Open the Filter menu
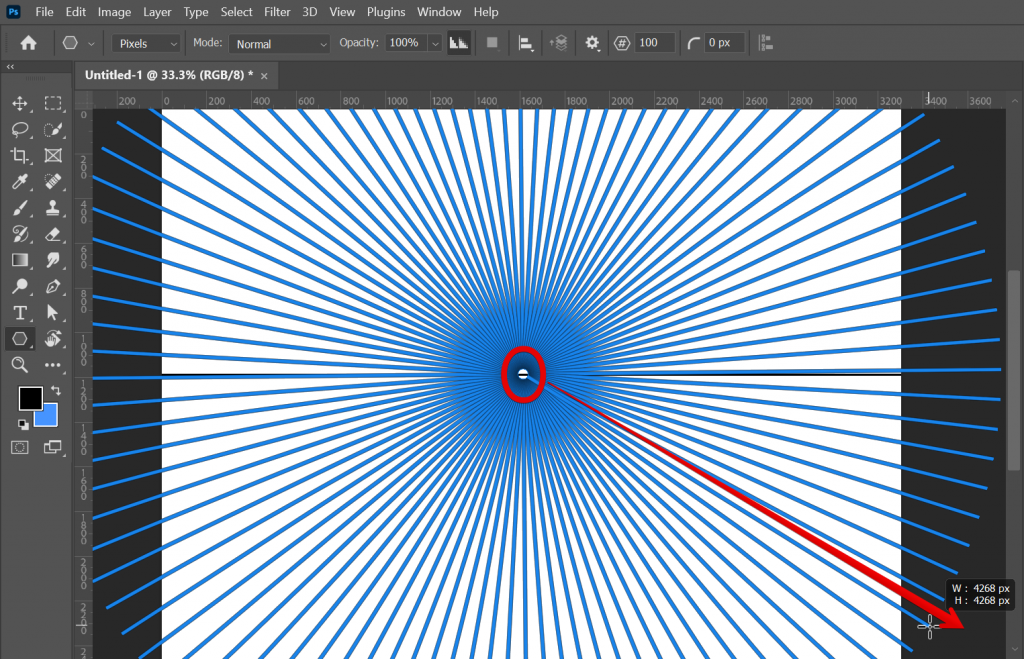1024x659 pixels. tap(277, 11)
